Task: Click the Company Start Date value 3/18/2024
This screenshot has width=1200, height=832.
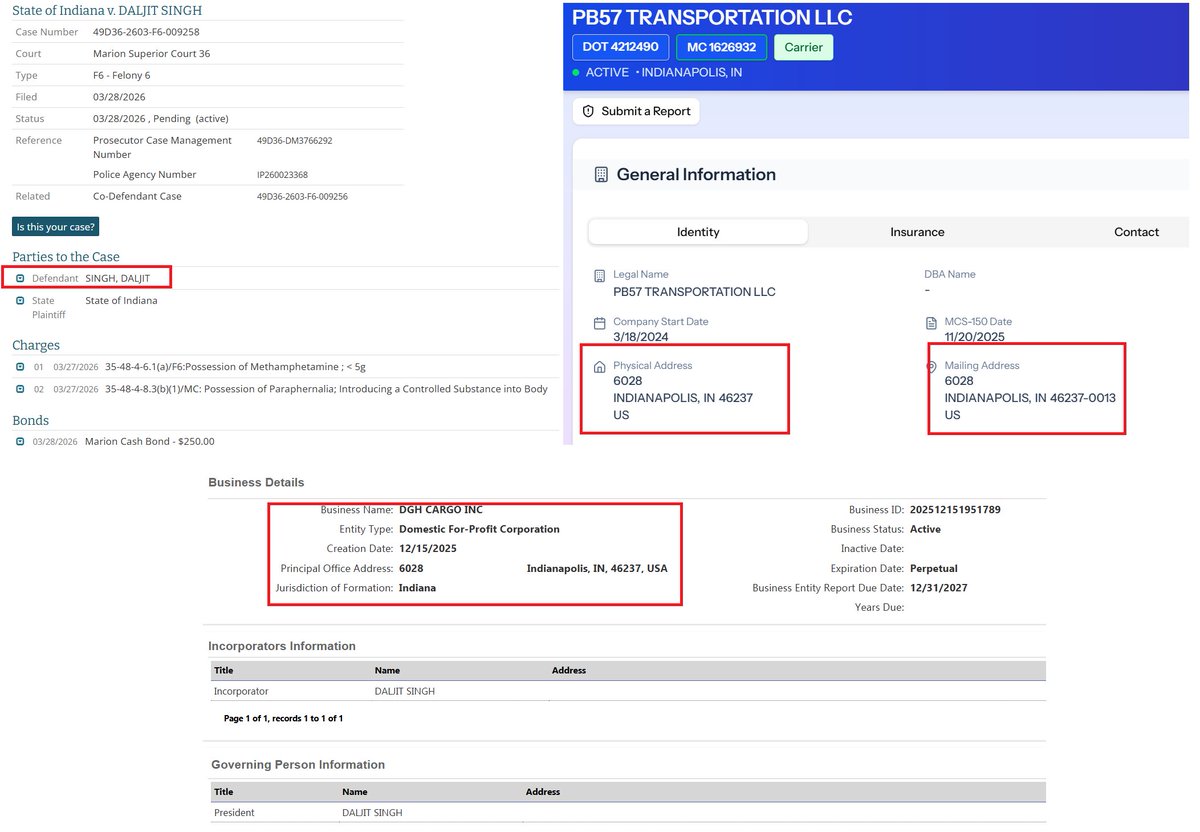Action: [x=641, y=337]
